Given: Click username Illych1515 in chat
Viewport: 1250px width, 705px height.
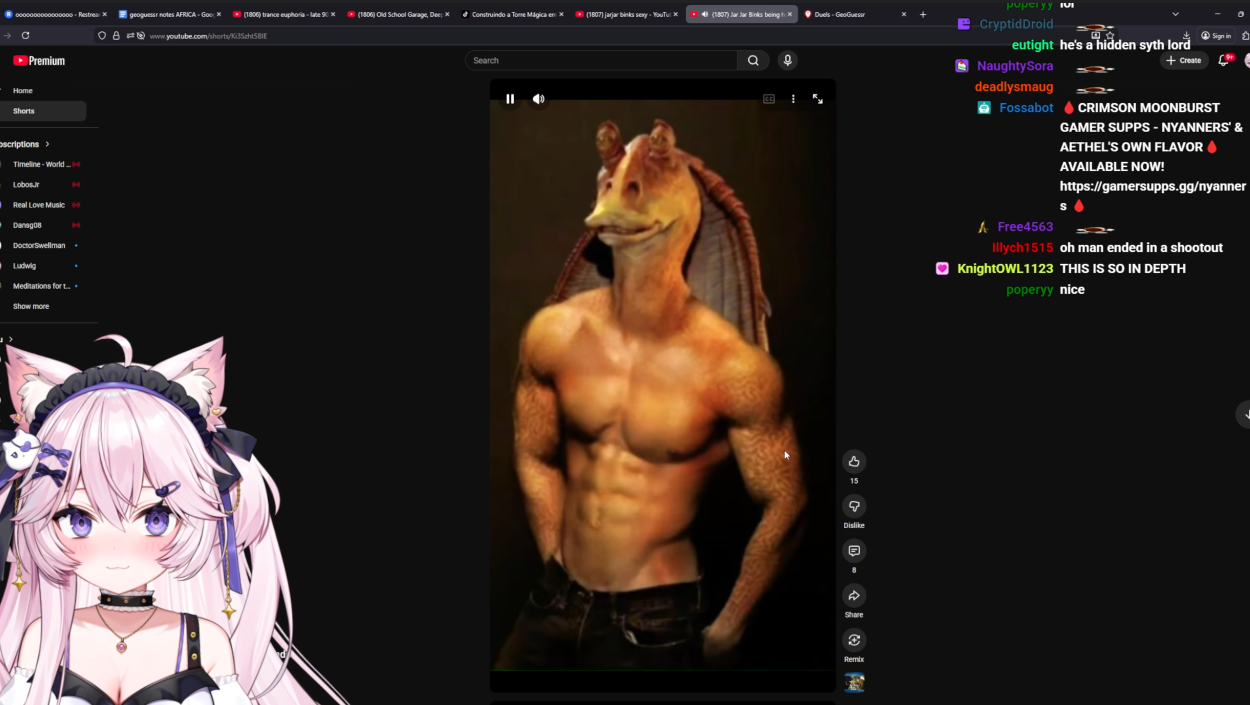Looking at the screenshot, I should tap(1023, 248).
